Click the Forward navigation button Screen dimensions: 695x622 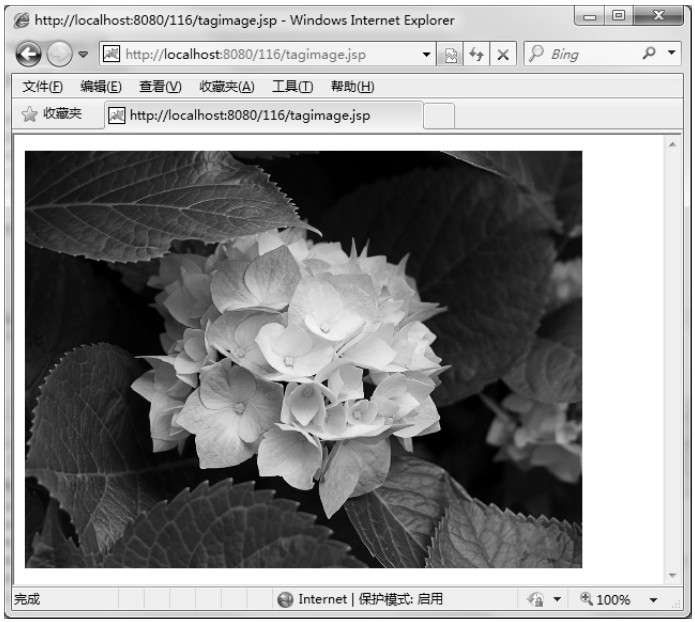[59, 55]
